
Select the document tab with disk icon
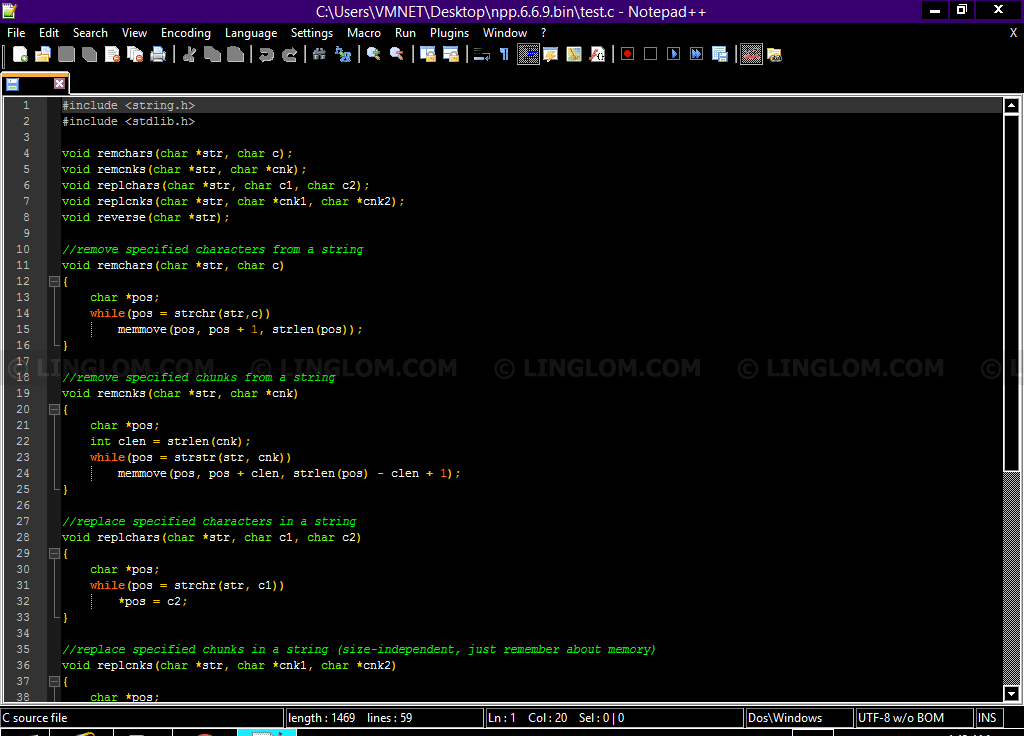point(34,84)
